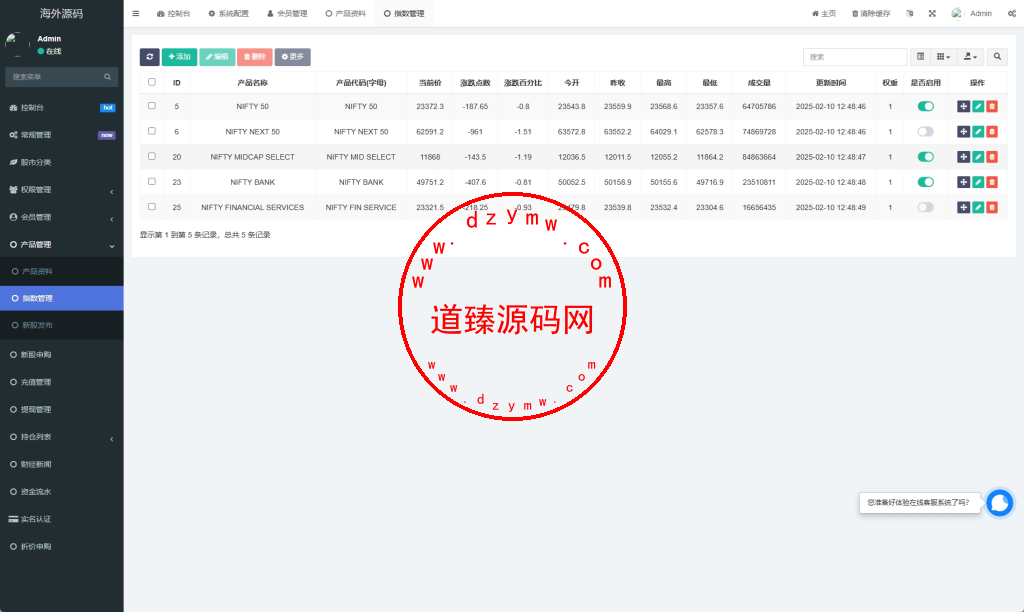The height and width of the screenshot is (612, 1024).
Task: Click delete trash for NIFTY BANK row
Action: click(x=992, y=182)
